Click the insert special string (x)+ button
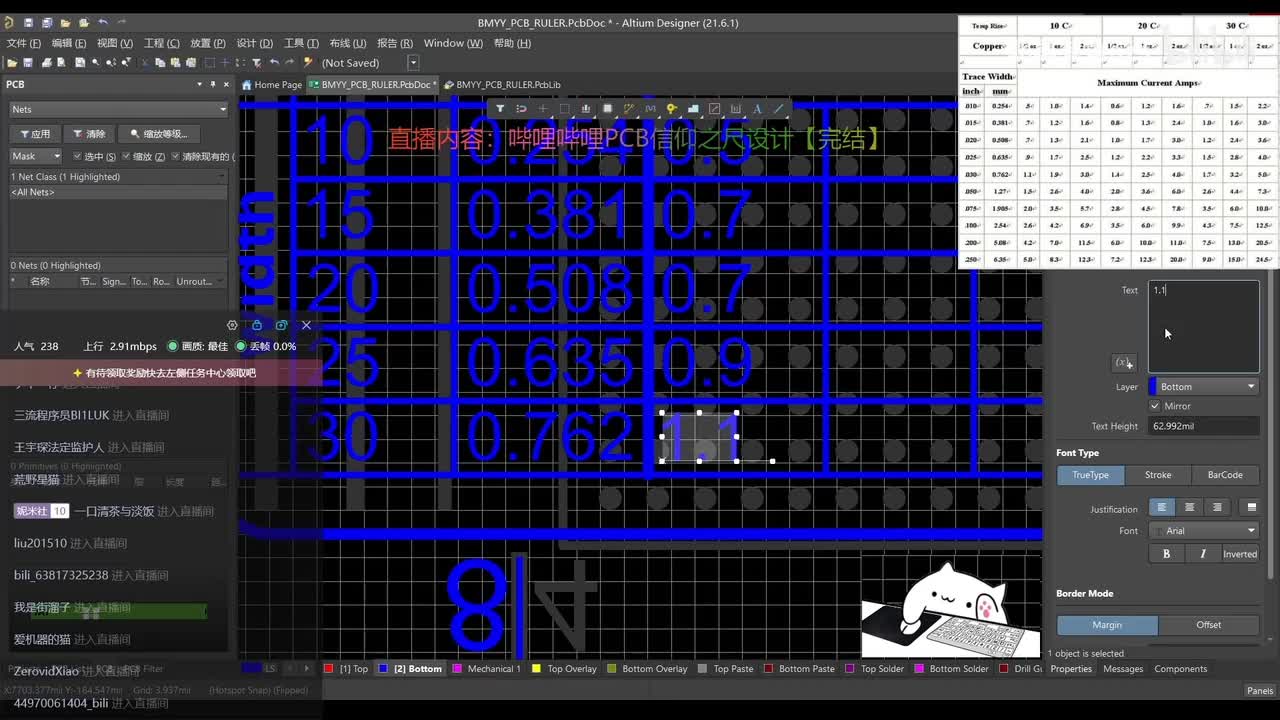The height and width of the screenshot is (720, 1280). (1124, 363)
